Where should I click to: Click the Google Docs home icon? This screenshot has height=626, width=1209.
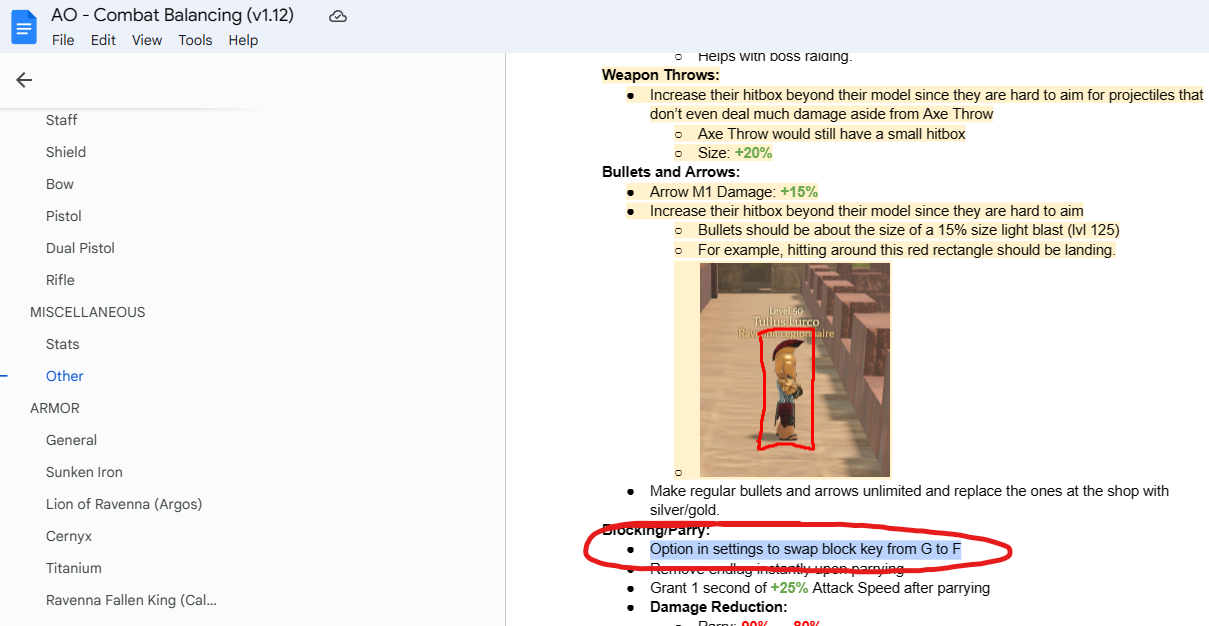pyautogui.click(x=23, y=27)
